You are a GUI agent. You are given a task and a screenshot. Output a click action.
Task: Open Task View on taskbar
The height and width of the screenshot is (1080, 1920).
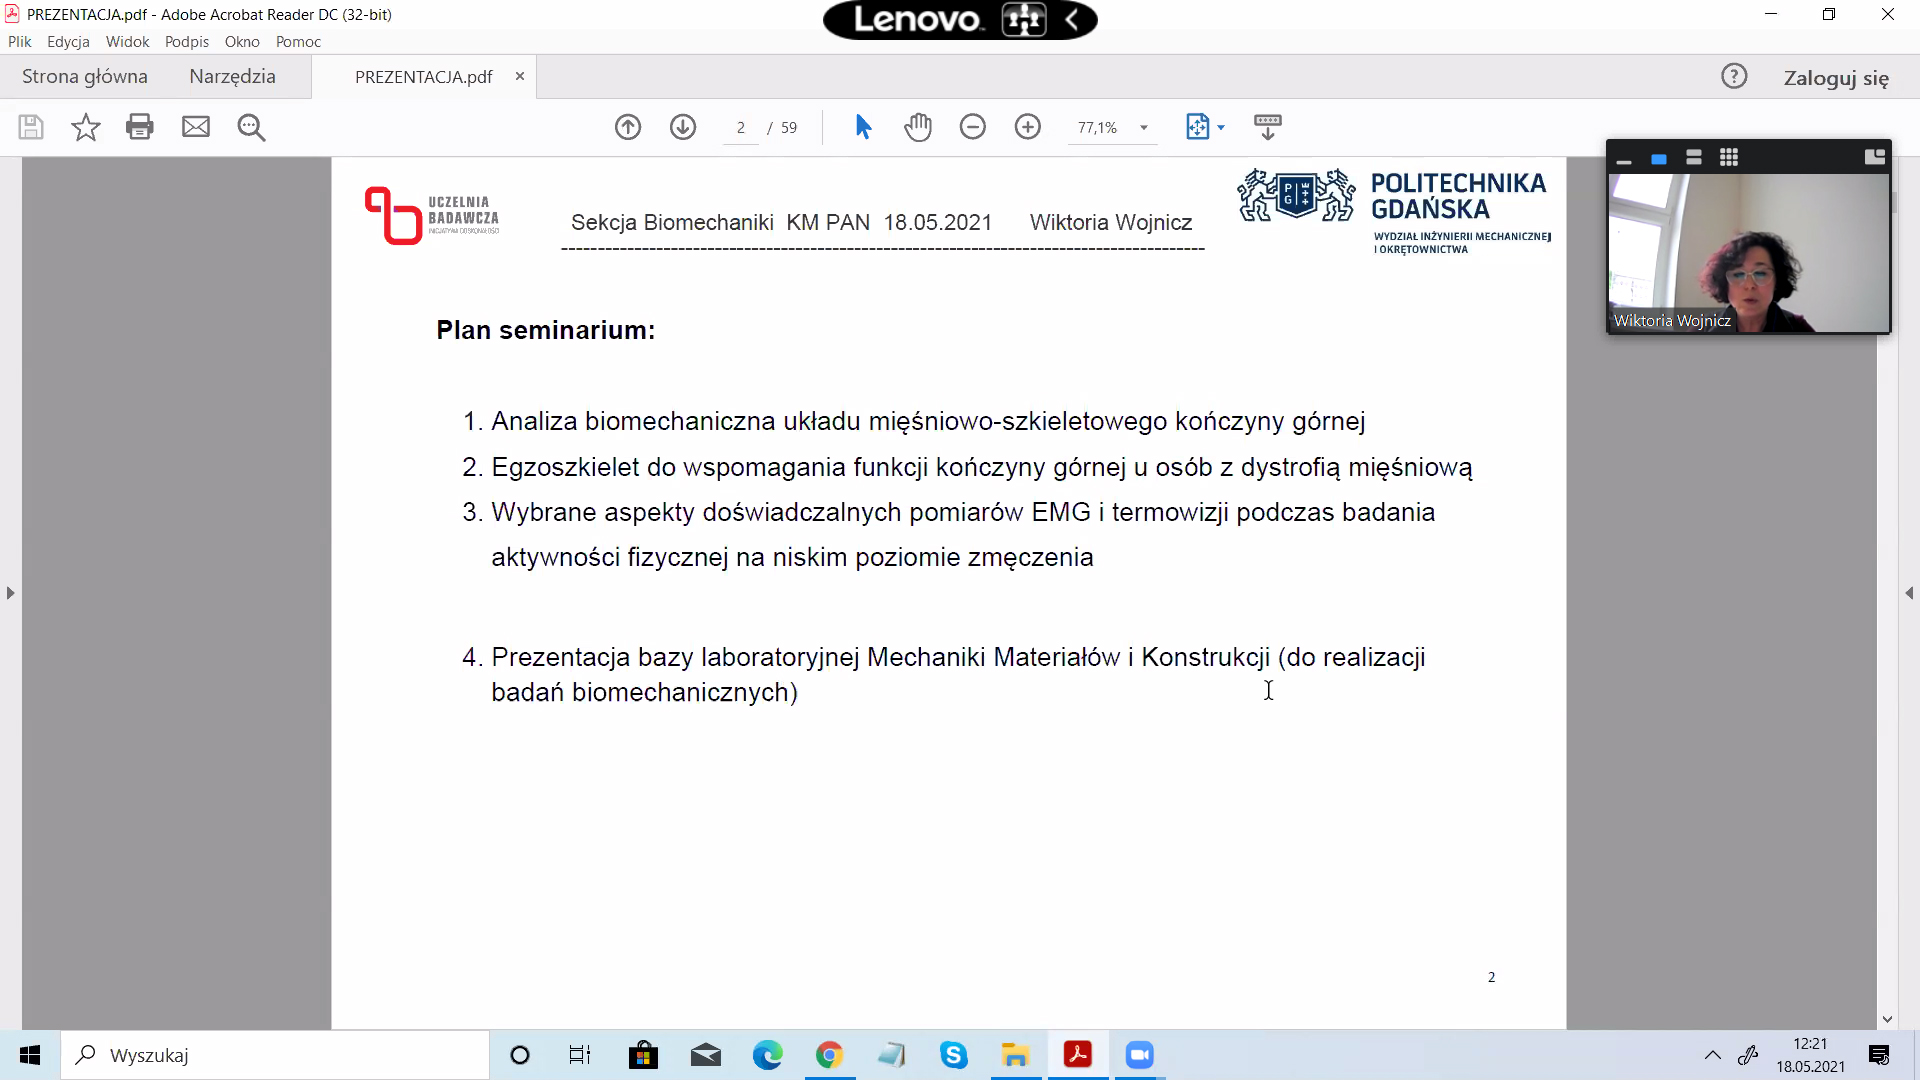pos(580,1055)
